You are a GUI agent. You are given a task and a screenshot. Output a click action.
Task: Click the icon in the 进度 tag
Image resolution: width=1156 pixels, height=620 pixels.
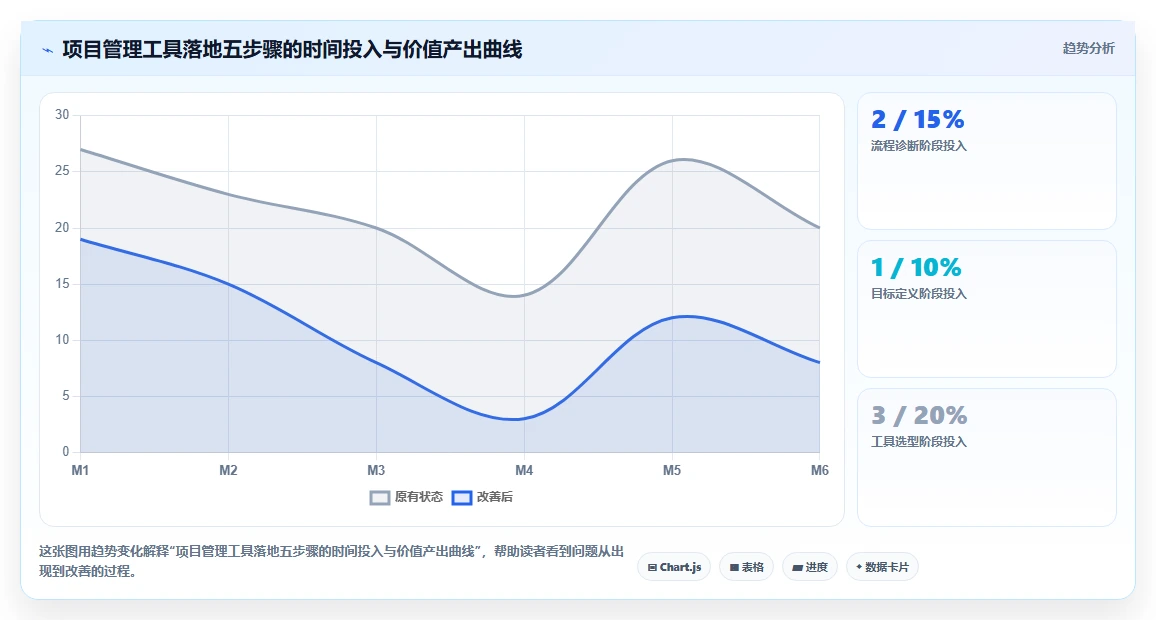[797, 568]
